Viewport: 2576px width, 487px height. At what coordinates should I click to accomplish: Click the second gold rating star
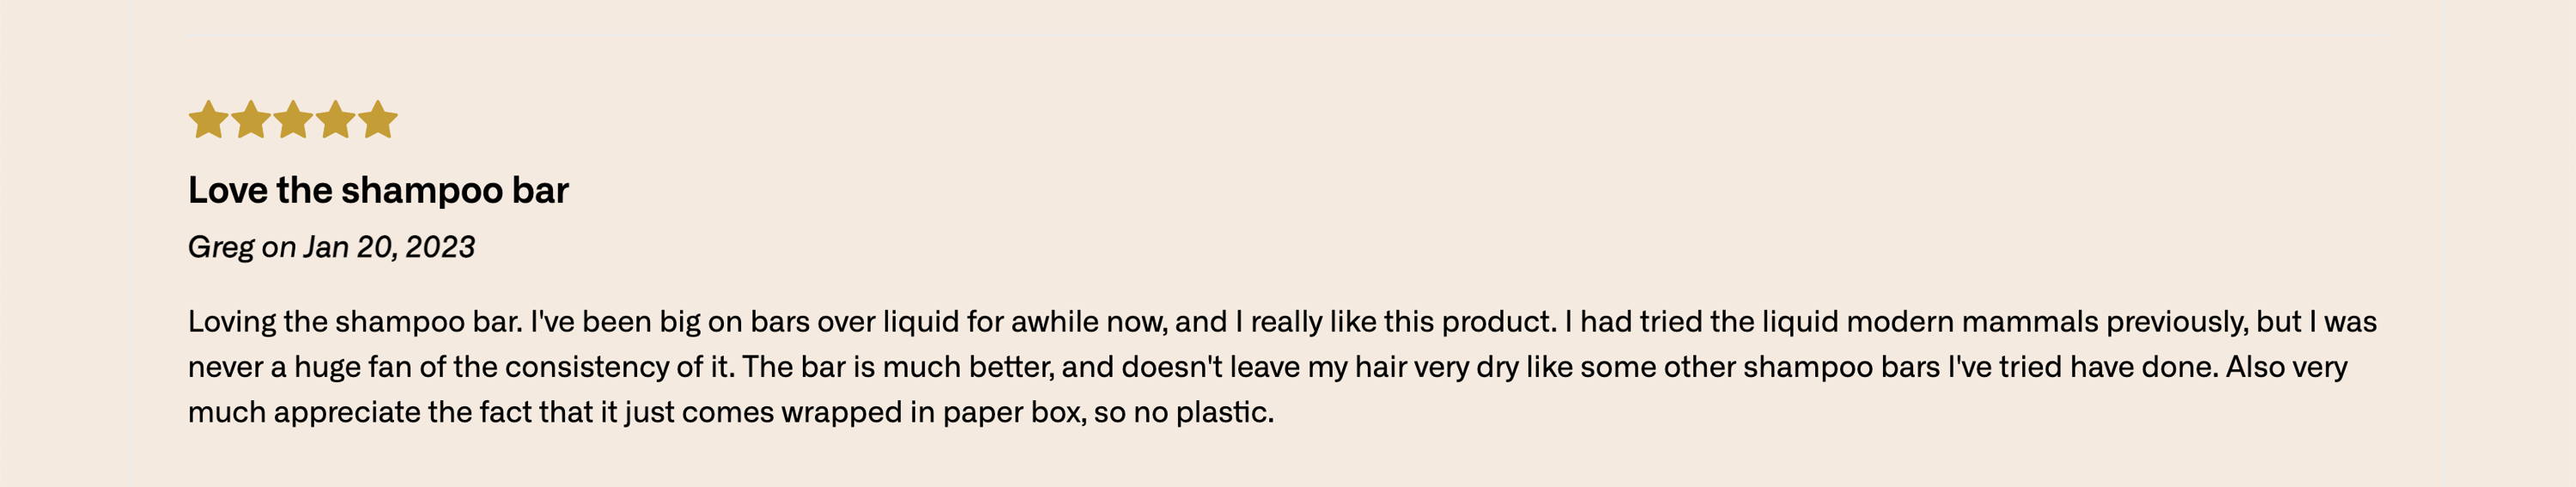tap(251, 119)
